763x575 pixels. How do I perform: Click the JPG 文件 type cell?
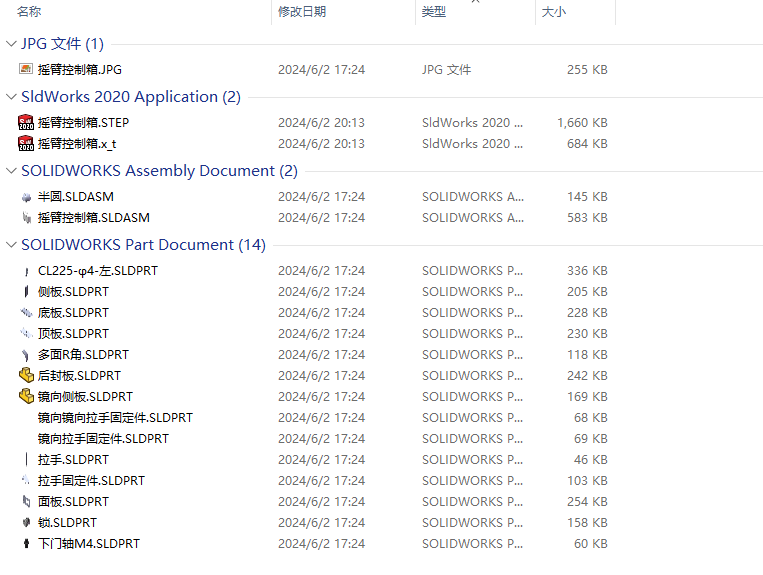coord(446,70)
